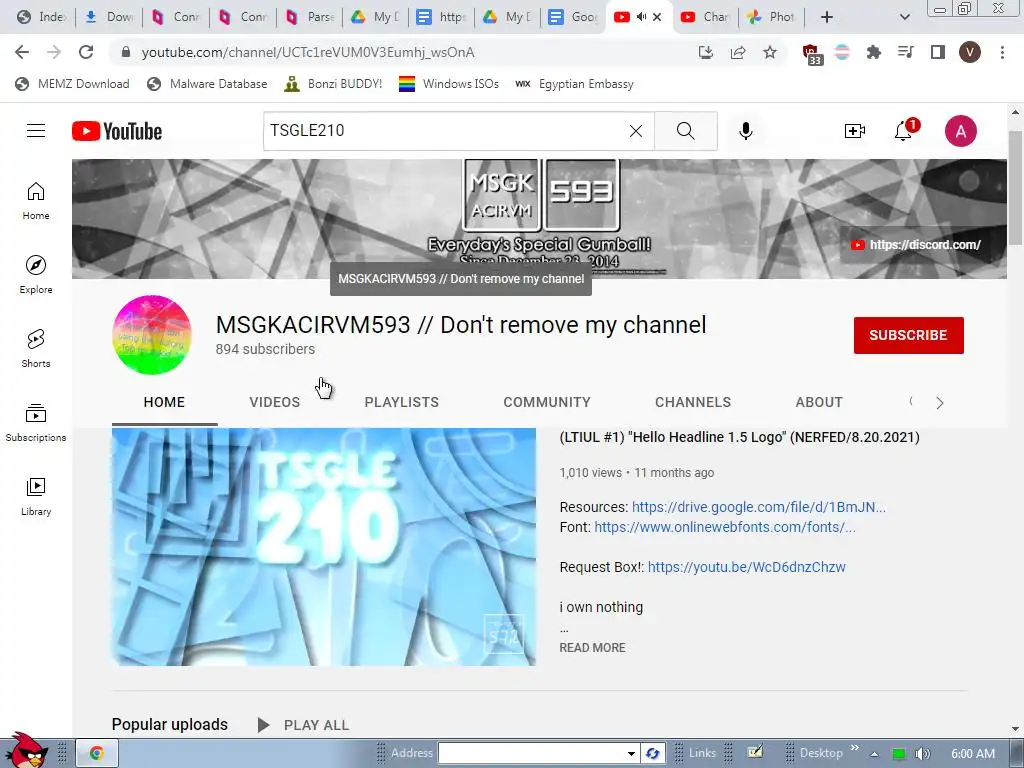Switch to the COMMUNITY tab
1024x768 pixels.
click(547, 402)
